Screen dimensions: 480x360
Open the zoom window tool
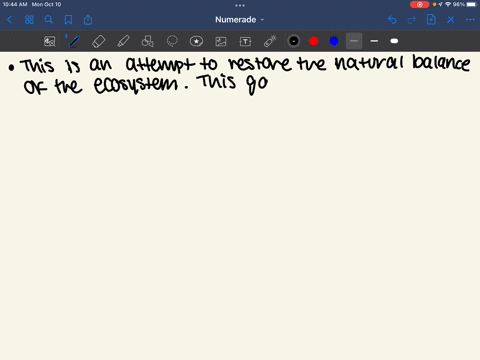pos(50,41)
